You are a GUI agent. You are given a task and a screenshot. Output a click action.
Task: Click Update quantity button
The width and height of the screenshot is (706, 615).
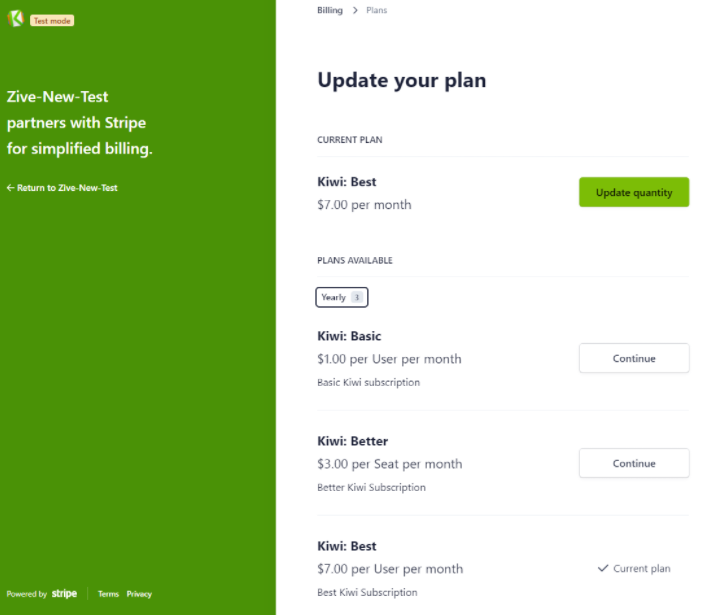634,192
